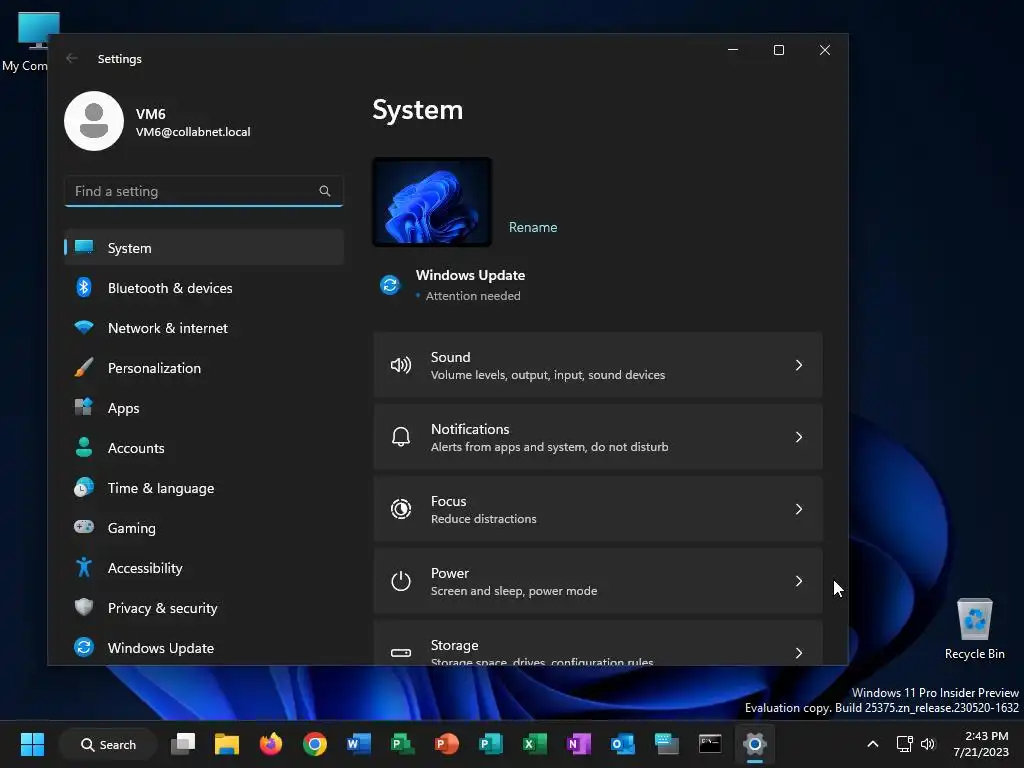Open Microsoft Publisher from taskbar
Viewport: 1024px width, 768px height.
pos(490,744)
